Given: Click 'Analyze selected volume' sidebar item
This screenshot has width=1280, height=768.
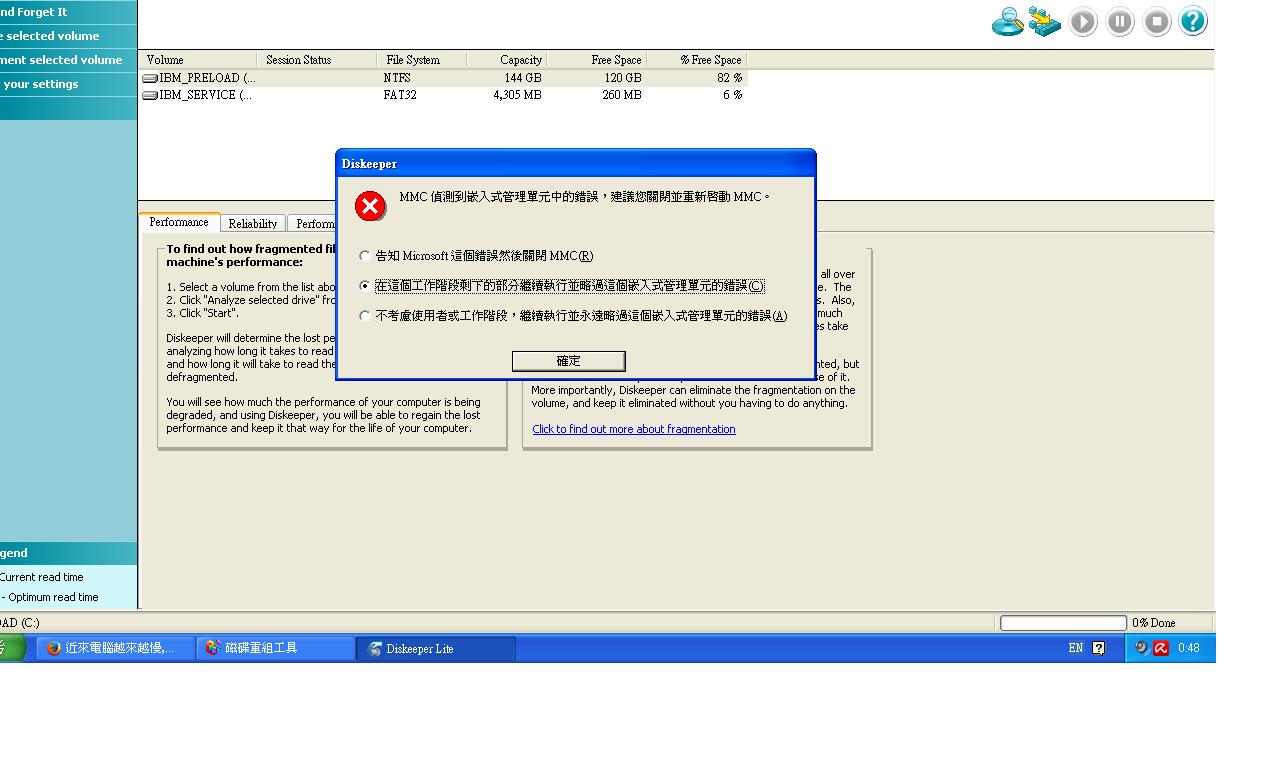Looking at the screenshot, I should click(68, 36).
